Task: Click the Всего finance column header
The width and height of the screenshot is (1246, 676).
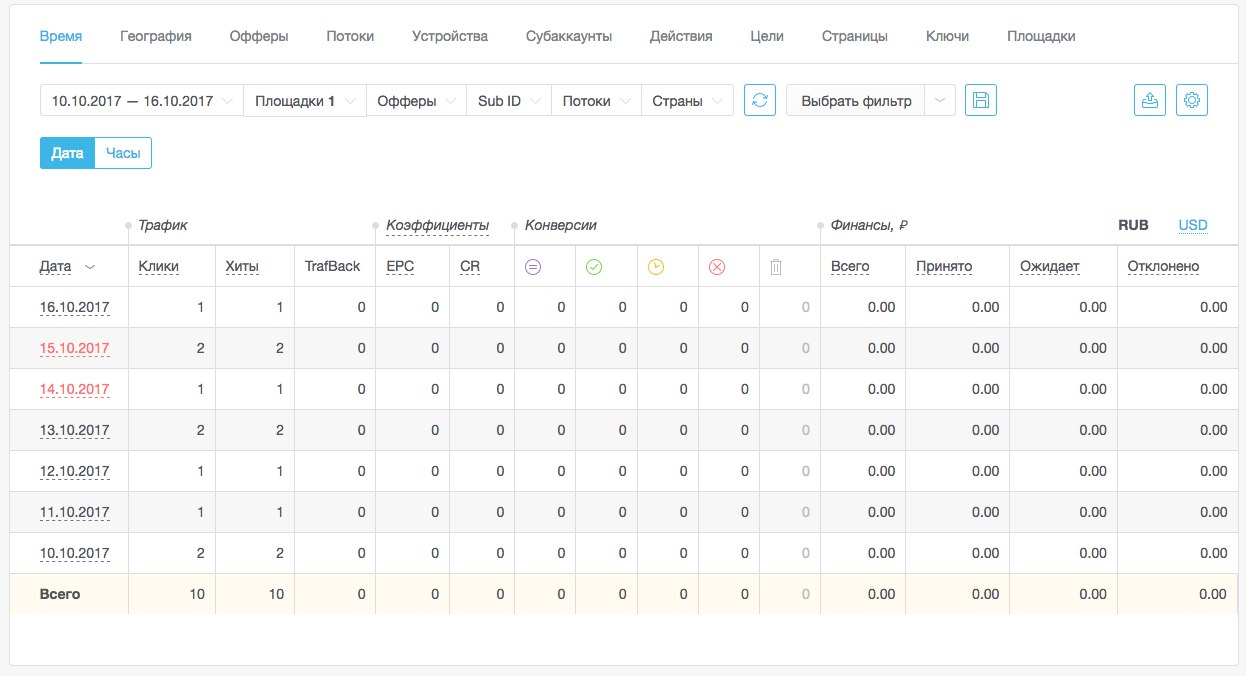Action: (850, 267)
